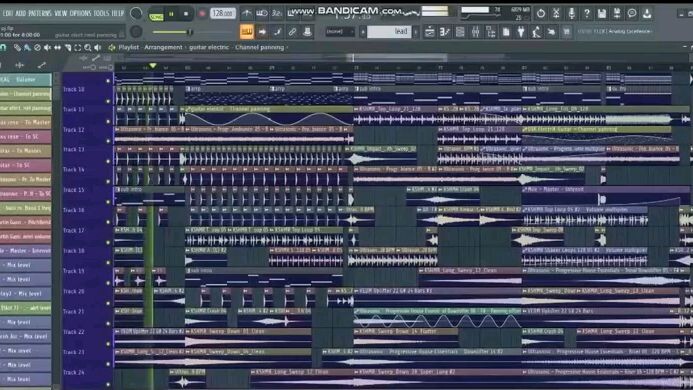
Task: Select the playlist Zoom magnifier tool
Action: point(88,47)
